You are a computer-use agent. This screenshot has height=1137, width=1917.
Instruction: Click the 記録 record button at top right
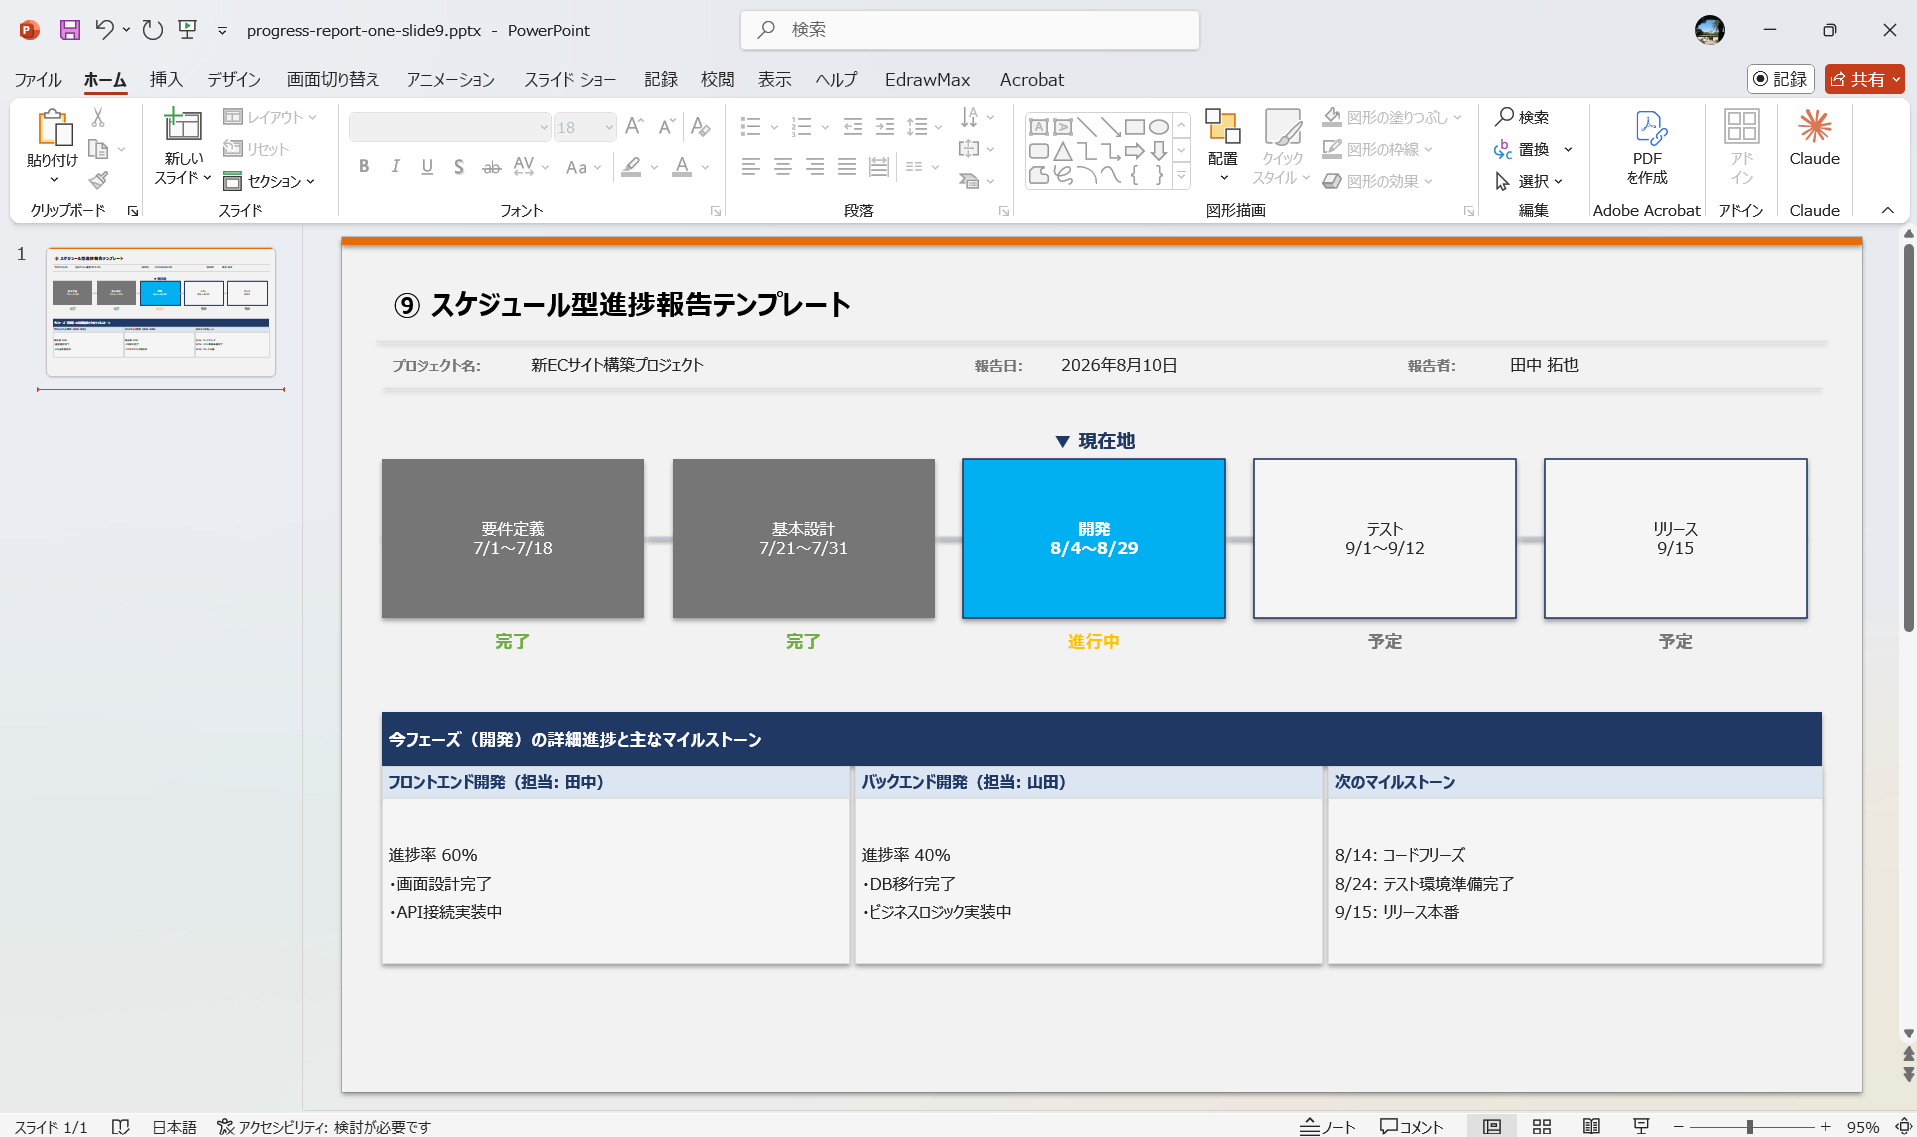click(1780, 79)
